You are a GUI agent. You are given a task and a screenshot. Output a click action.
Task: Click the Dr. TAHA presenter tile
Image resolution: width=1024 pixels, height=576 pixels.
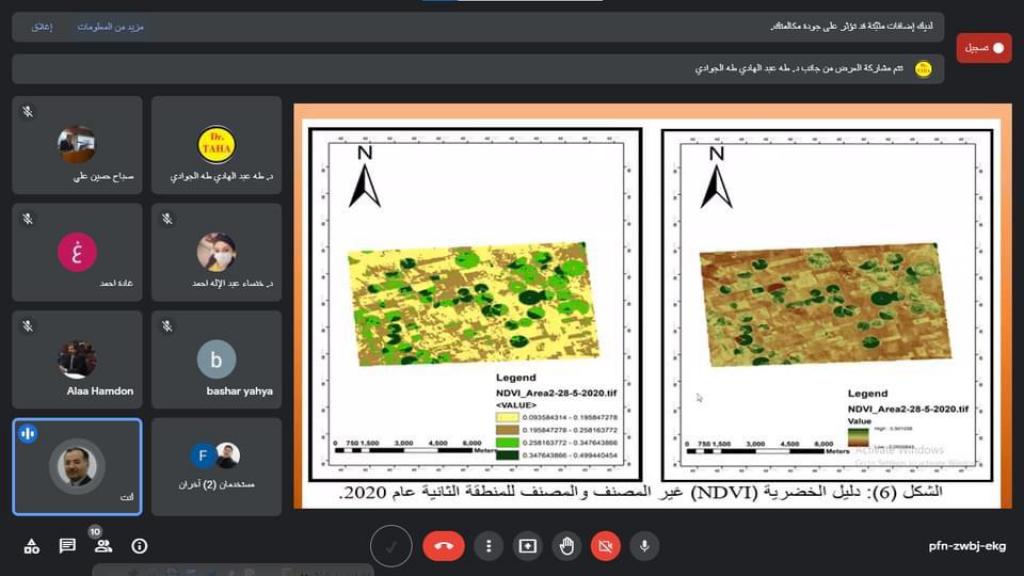216,146
